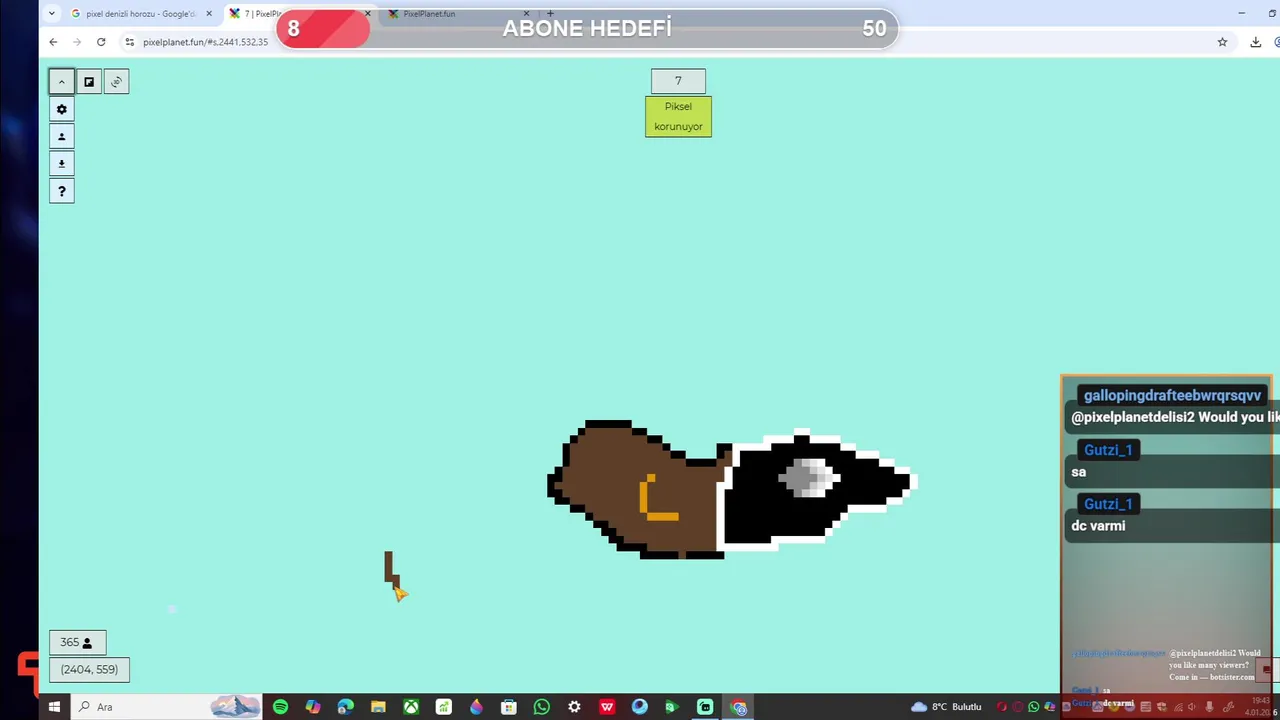This screenshot has width=1280, height=720.
Task: Collapse the PixelPlanet menu with the caret button
Action: tap(61, 82)
